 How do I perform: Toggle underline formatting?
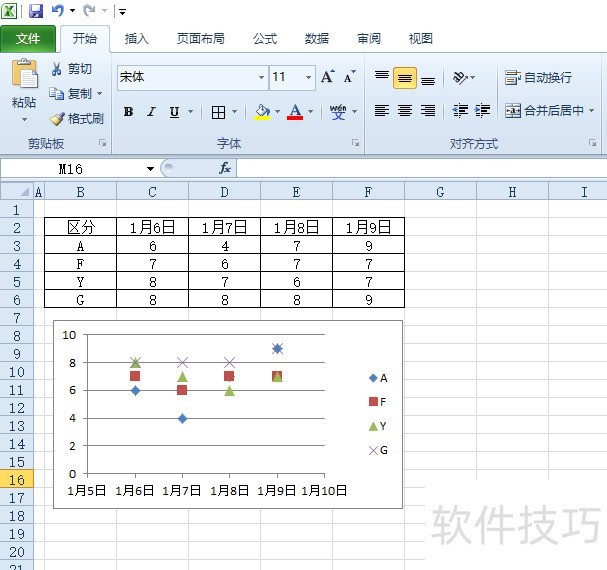tap(174, 112)
